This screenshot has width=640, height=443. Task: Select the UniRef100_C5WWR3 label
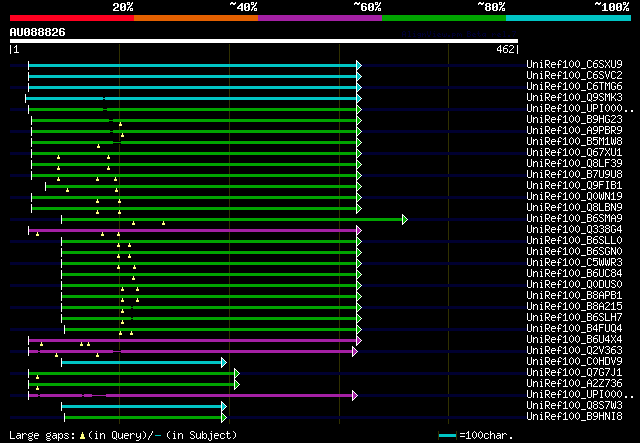pos(574,263)
